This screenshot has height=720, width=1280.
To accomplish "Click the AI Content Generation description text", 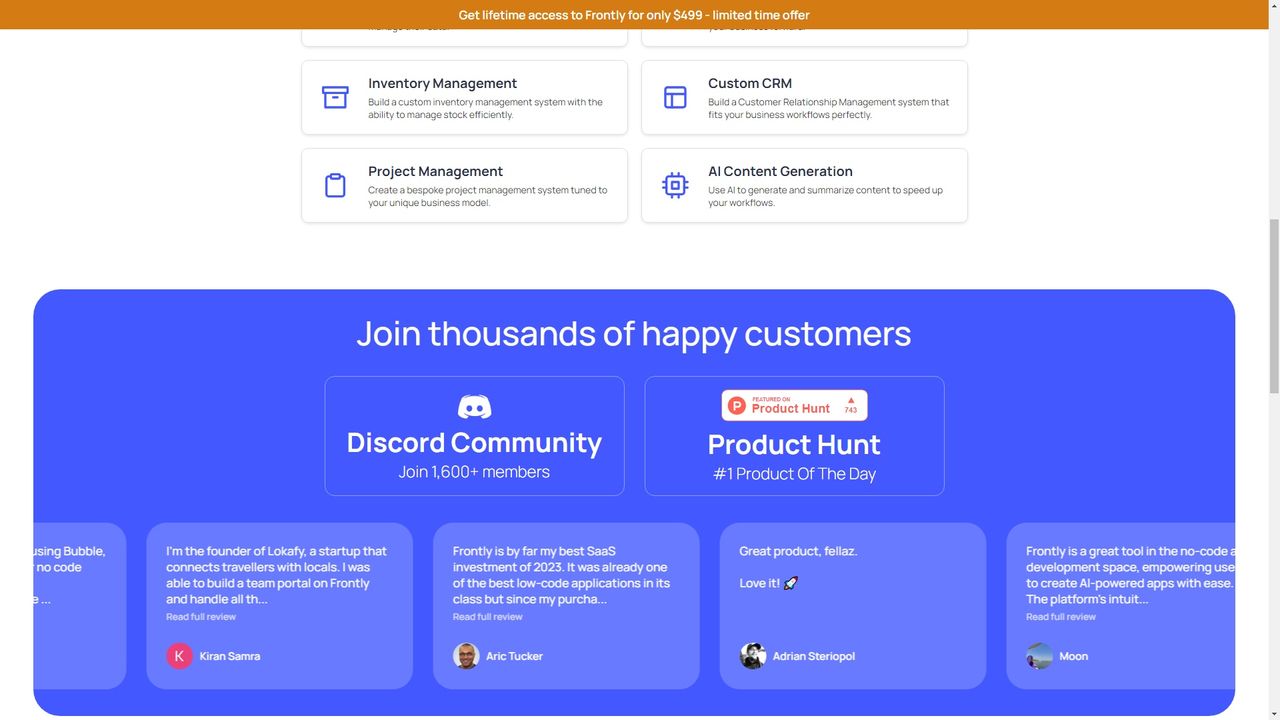I will [x=825, y=196].
